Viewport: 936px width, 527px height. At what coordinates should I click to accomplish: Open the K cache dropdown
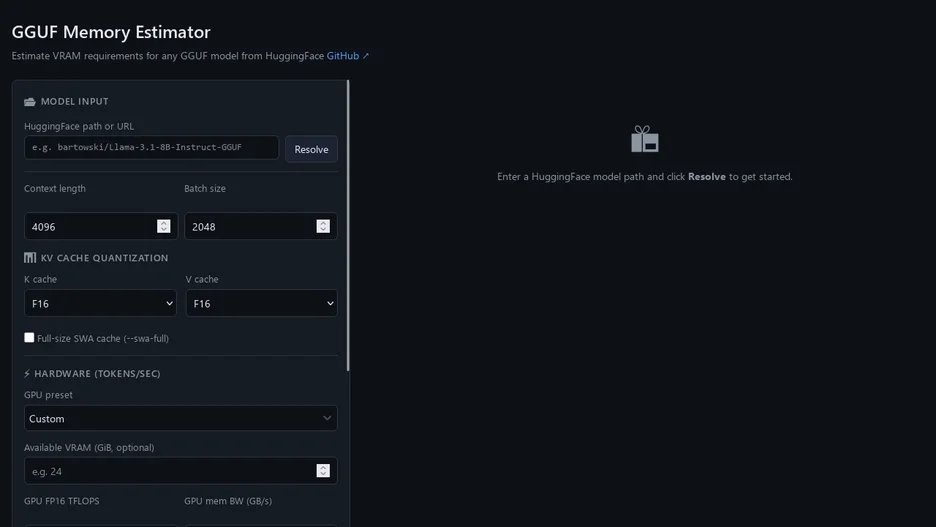[100, 303]
